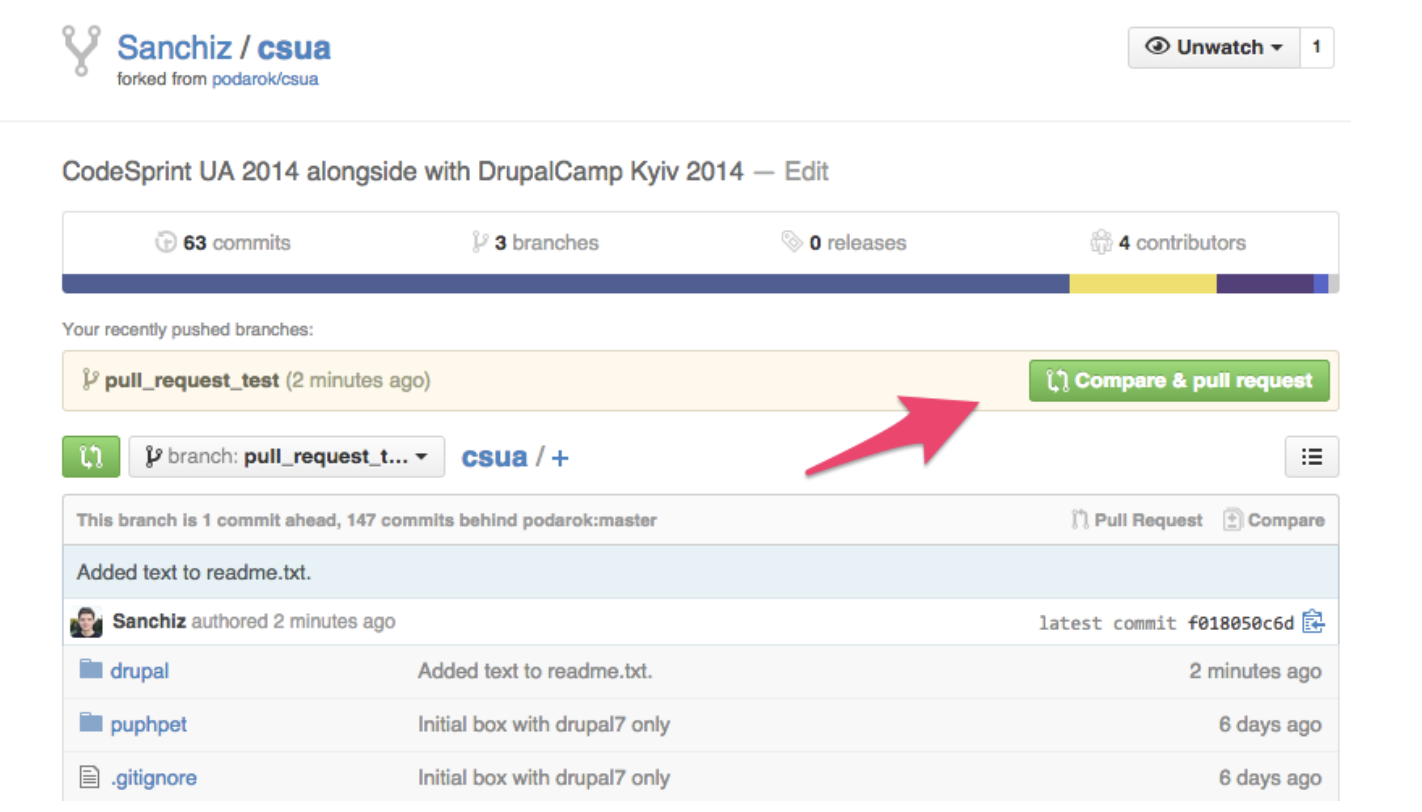This screenshot has width=1422, height=812.
Task: Open the recently pushed pull_request_test branch
Action: tap(191, 380)
